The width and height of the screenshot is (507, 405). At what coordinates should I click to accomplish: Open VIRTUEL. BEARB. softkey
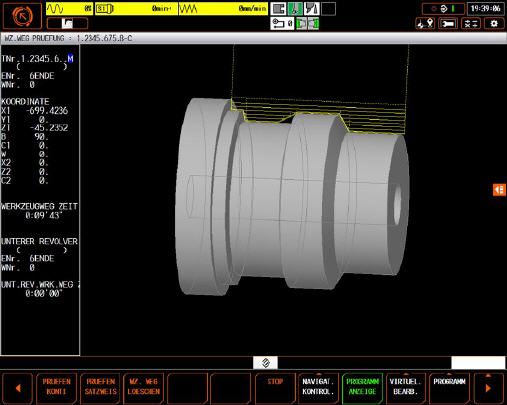406,387
